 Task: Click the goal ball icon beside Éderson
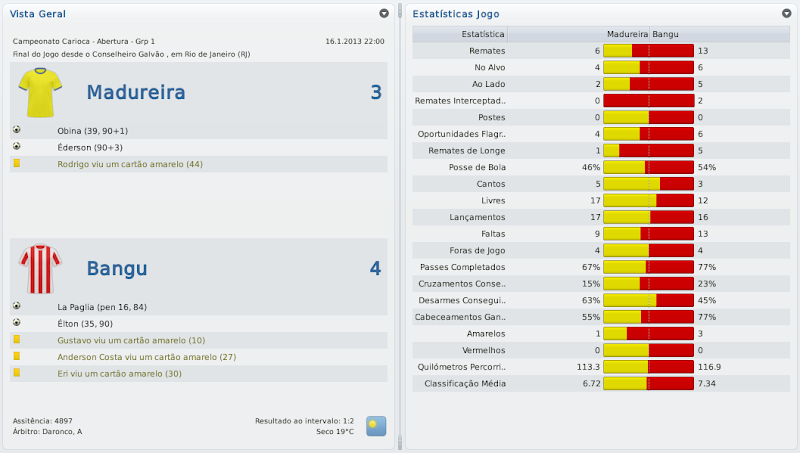coord(17,147)
